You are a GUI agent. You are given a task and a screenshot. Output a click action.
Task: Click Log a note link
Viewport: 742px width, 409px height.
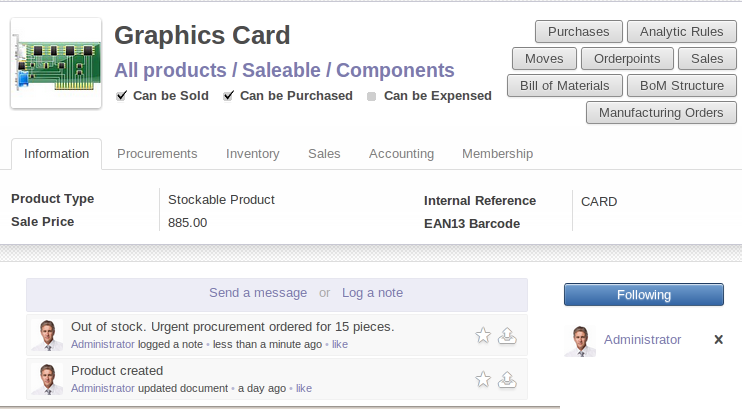[x=372, y=293]
